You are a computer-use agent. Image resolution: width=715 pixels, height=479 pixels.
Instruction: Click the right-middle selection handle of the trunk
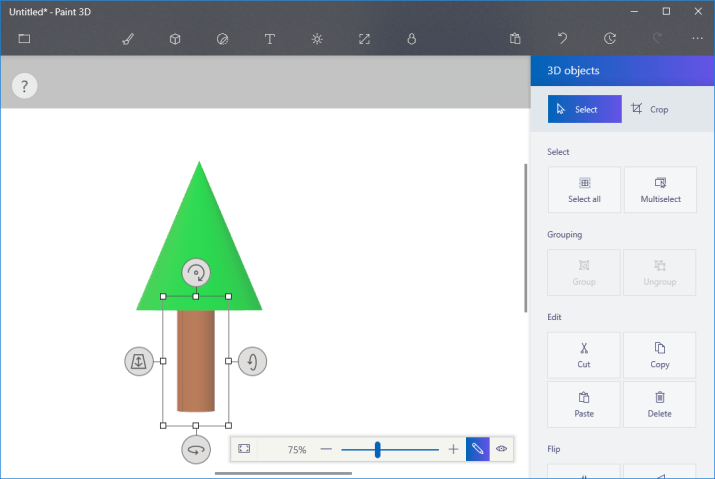click(228, 361)
